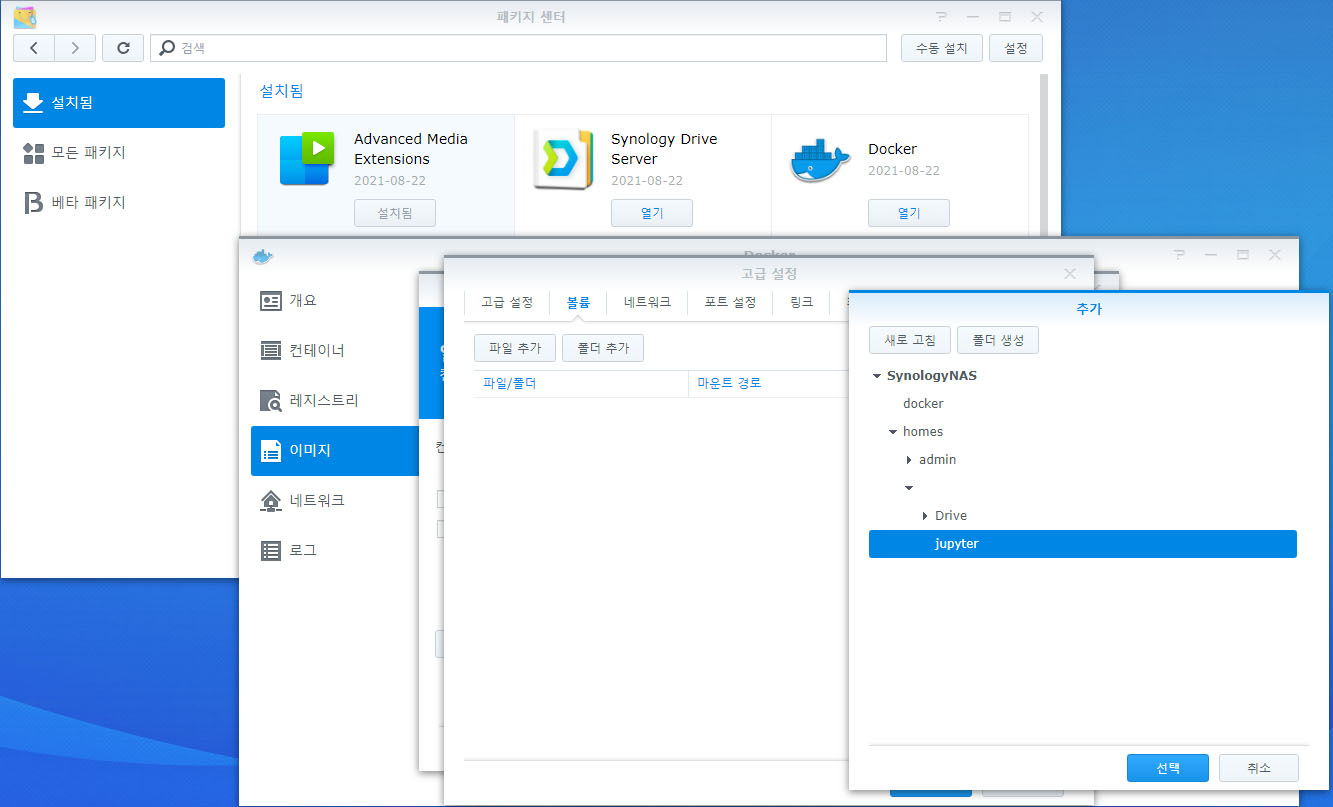Image resolution: width=1333 pixels, height=807 pixels.
Task: Click the Docker window help question icon
Action: tap(1179, 255)
